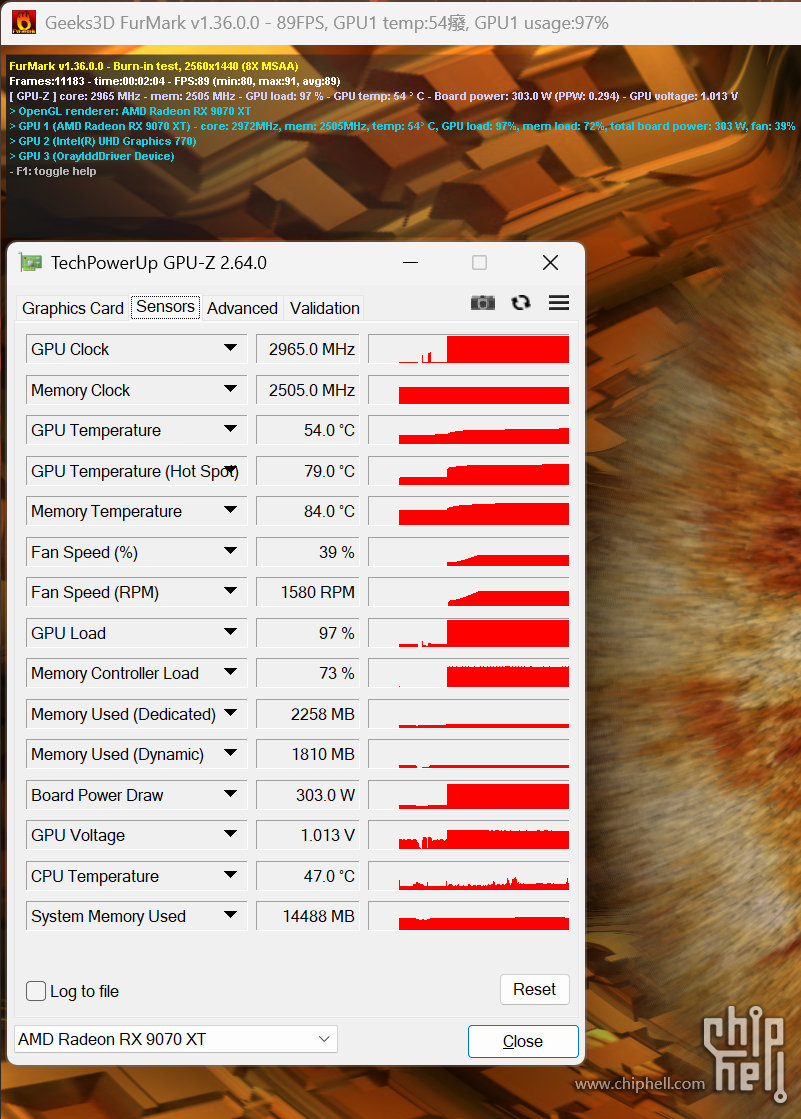Open the Advanced tab
The image size is (801, 1119).
click(242, 308)
